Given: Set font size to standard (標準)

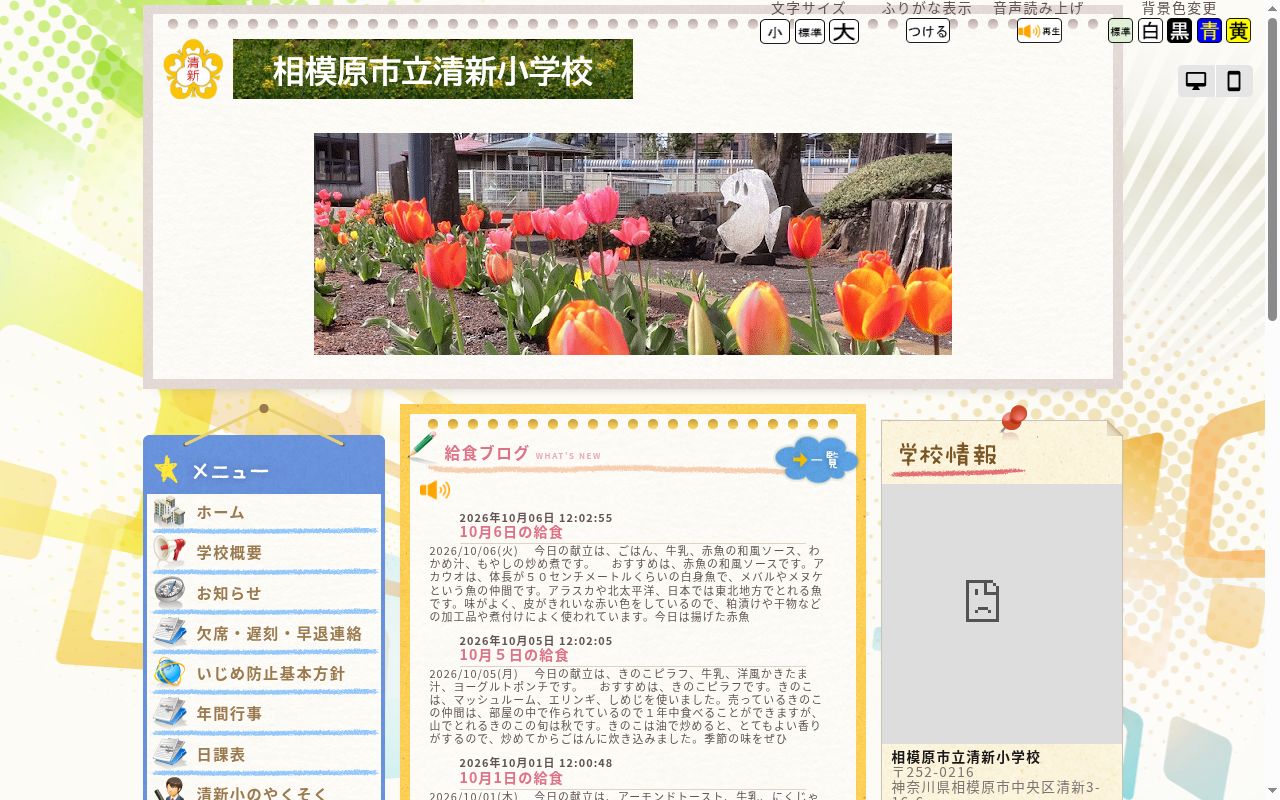Looking at the screenshot, I should click(x=810, y=32).
